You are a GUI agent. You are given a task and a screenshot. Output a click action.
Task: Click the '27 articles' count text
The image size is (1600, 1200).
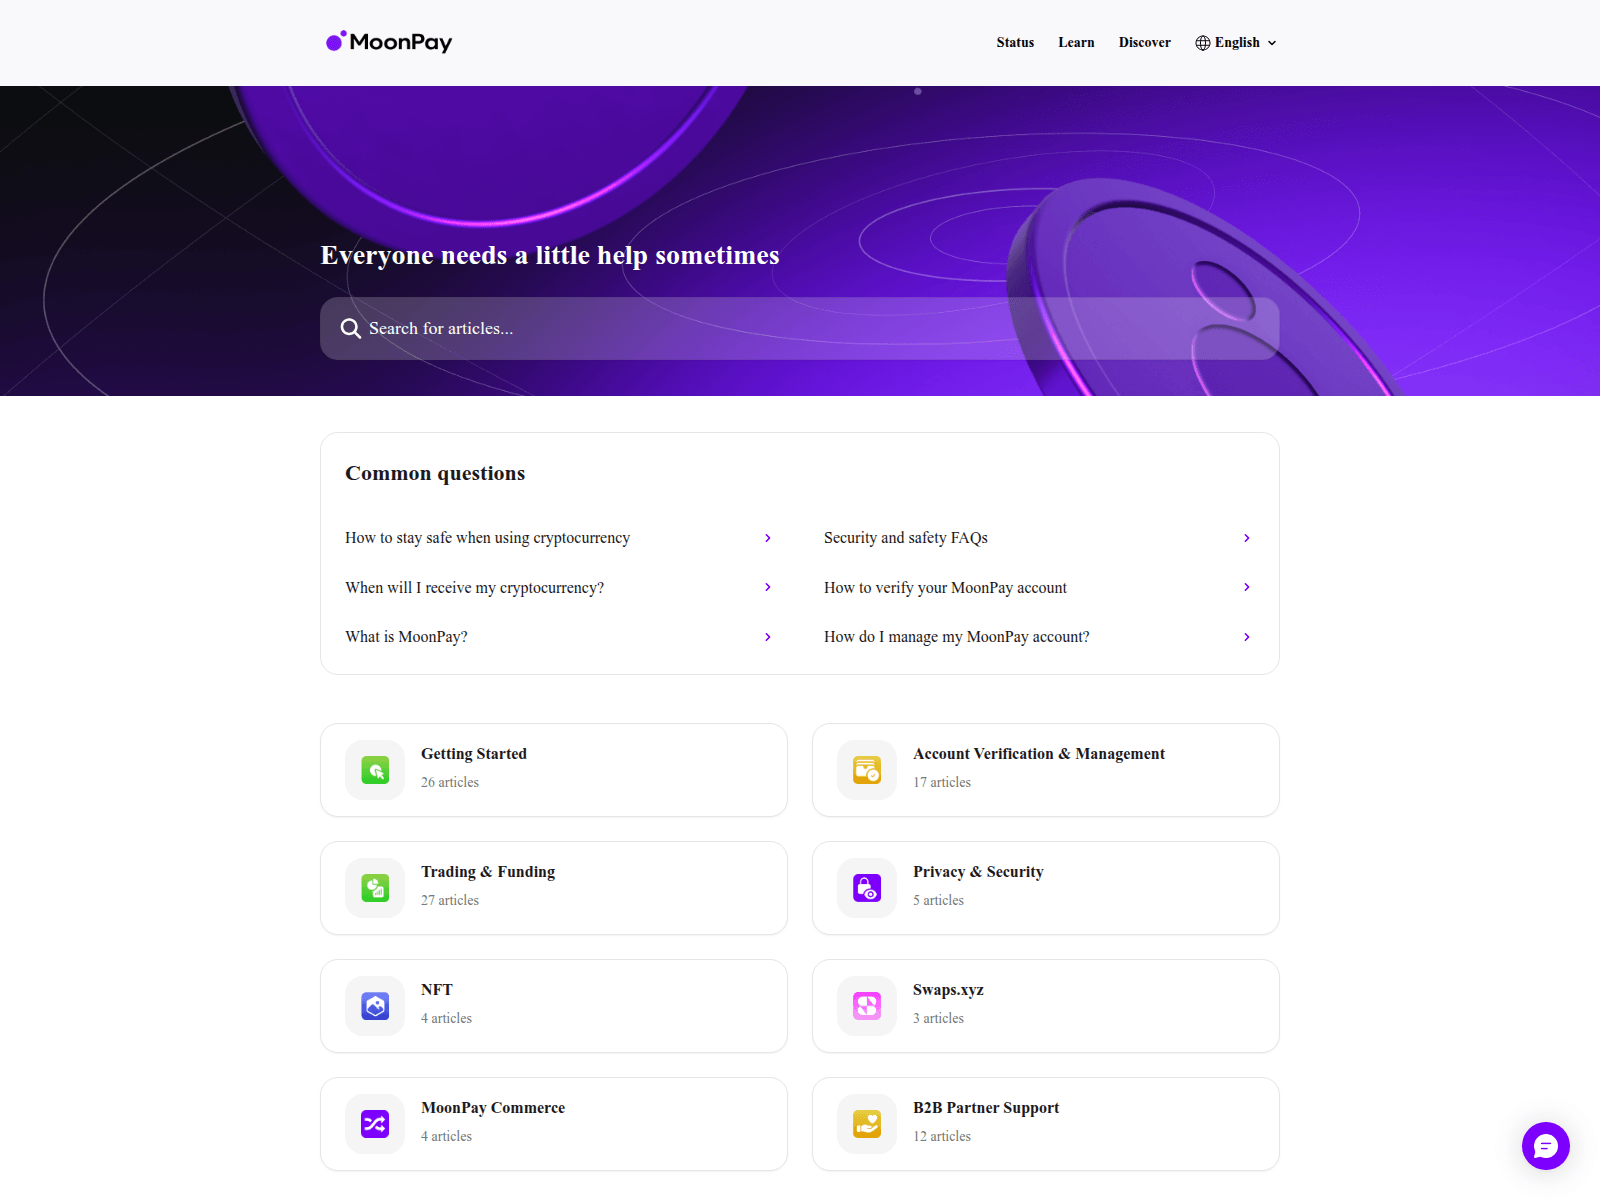tap(450, 901)
